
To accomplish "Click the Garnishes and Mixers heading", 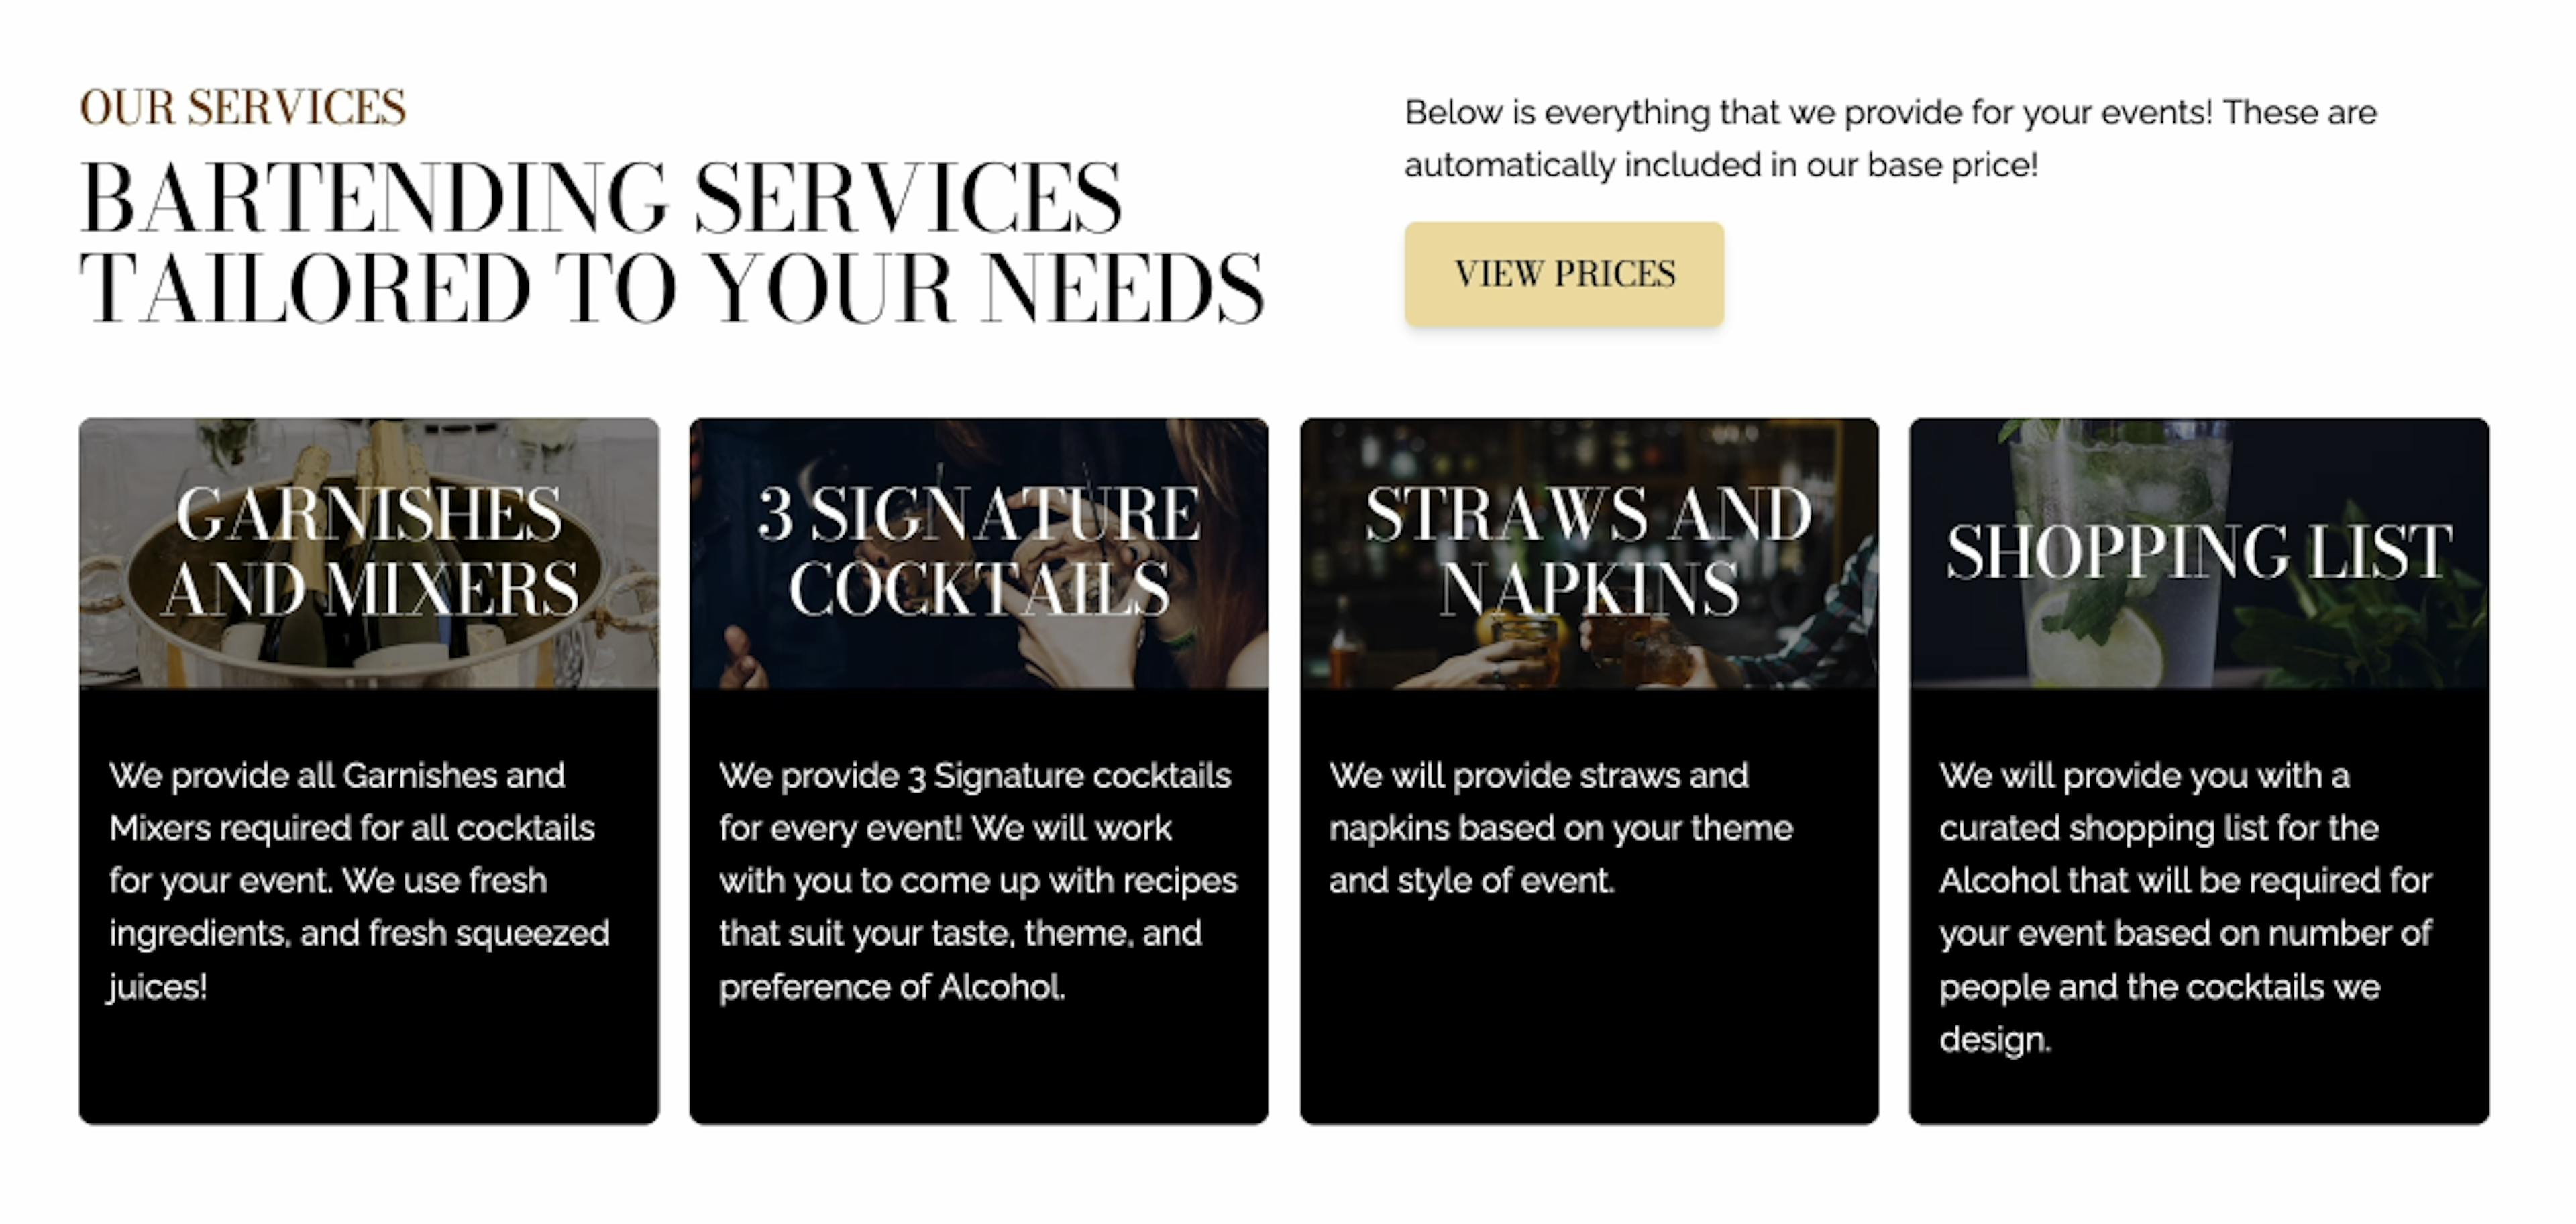I will [369, 551].
